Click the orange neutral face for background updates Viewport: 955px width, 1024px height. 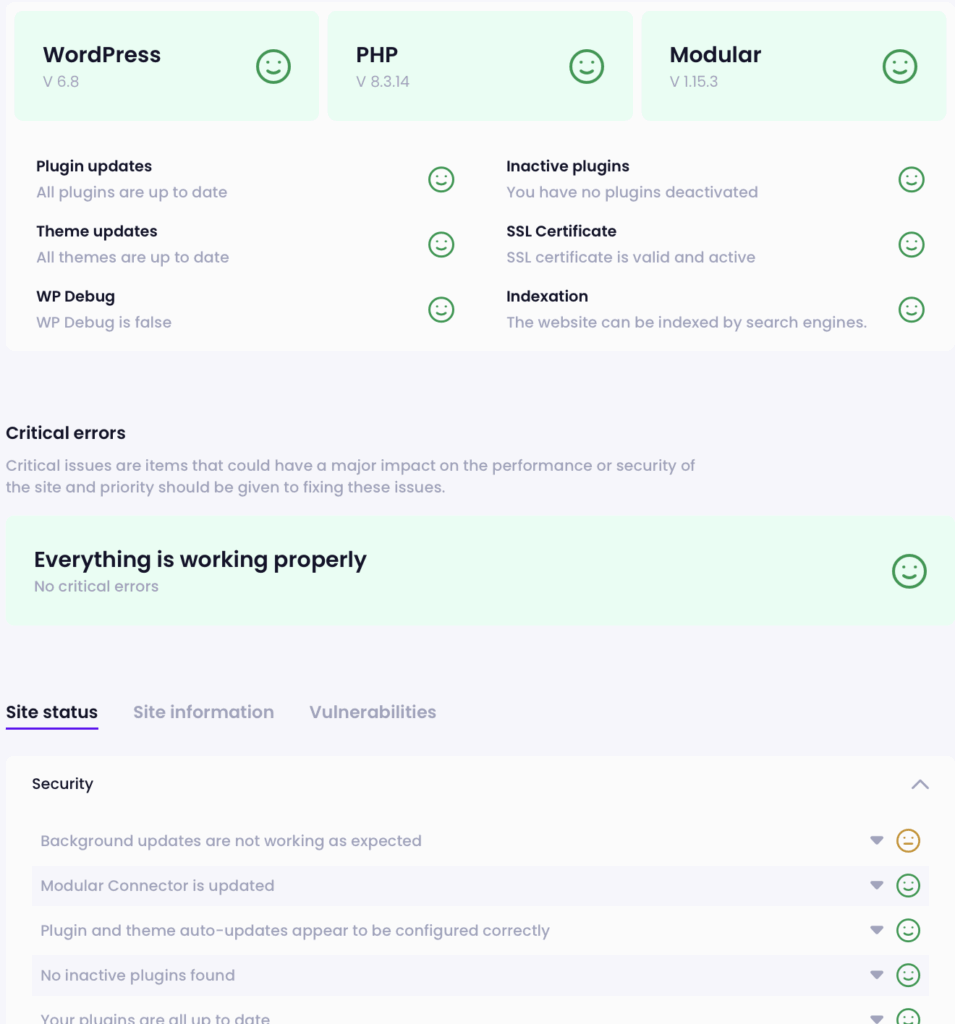pos(908,840)
